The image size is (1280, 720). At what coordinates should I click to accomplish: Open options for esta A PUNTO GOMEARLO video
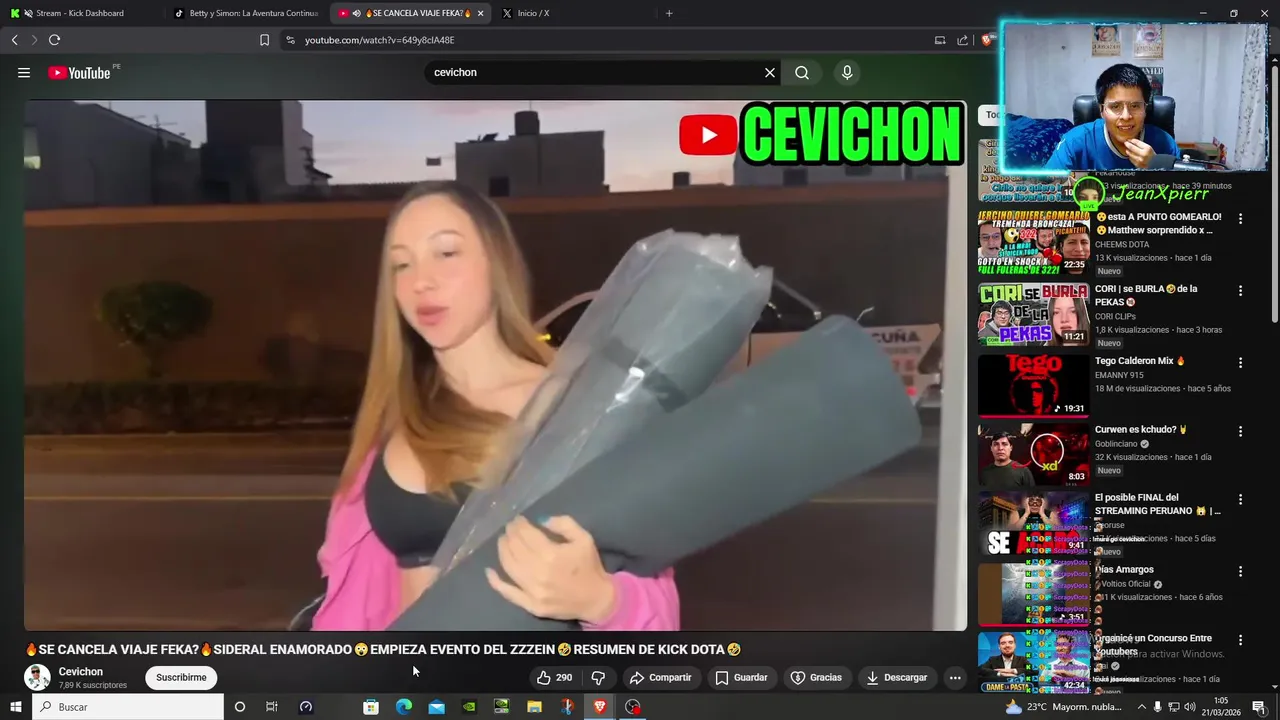[x=1241, y=218]
